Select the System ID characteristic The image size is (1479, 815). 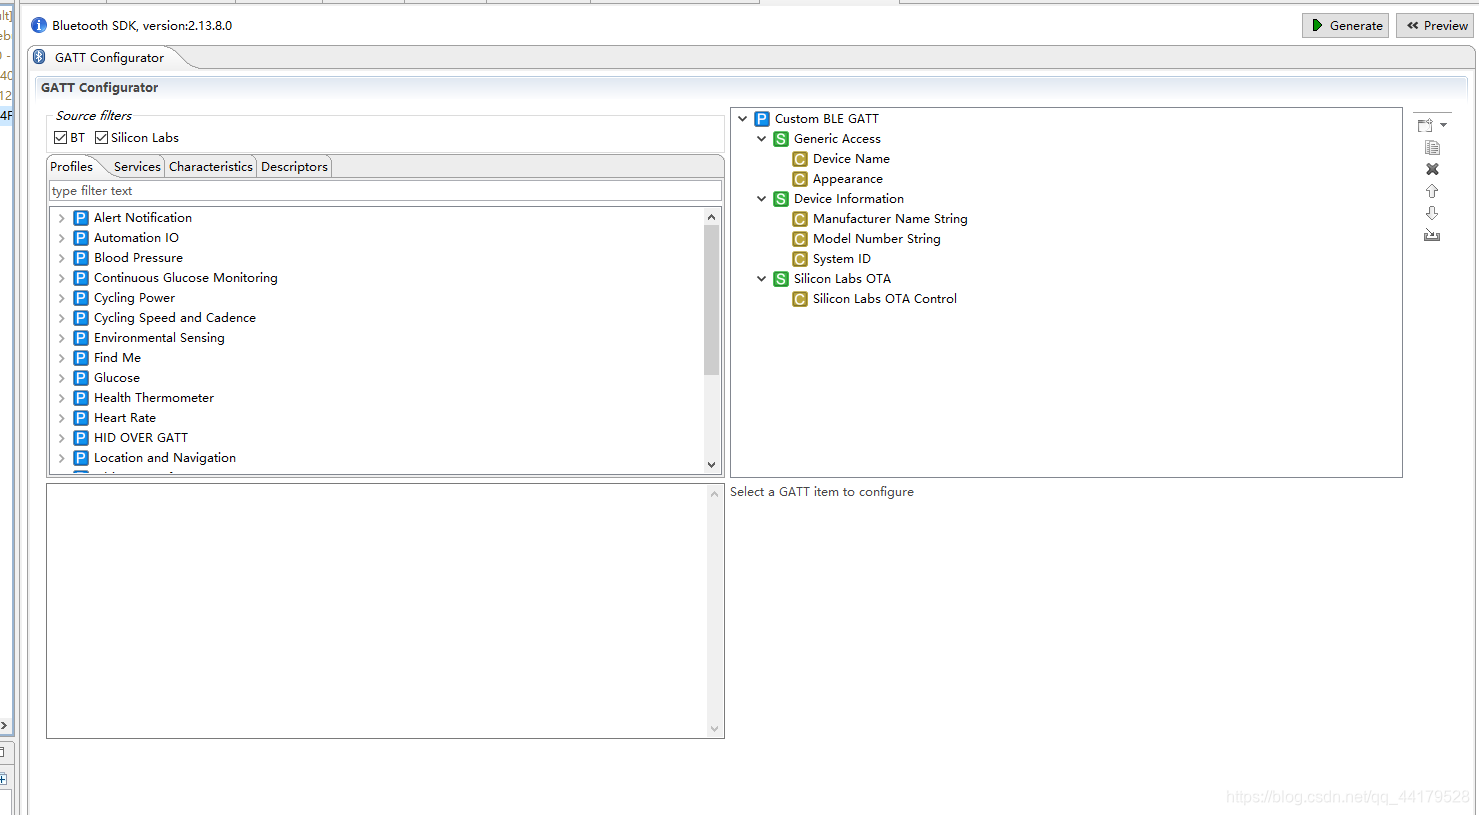tap(842, 259)
